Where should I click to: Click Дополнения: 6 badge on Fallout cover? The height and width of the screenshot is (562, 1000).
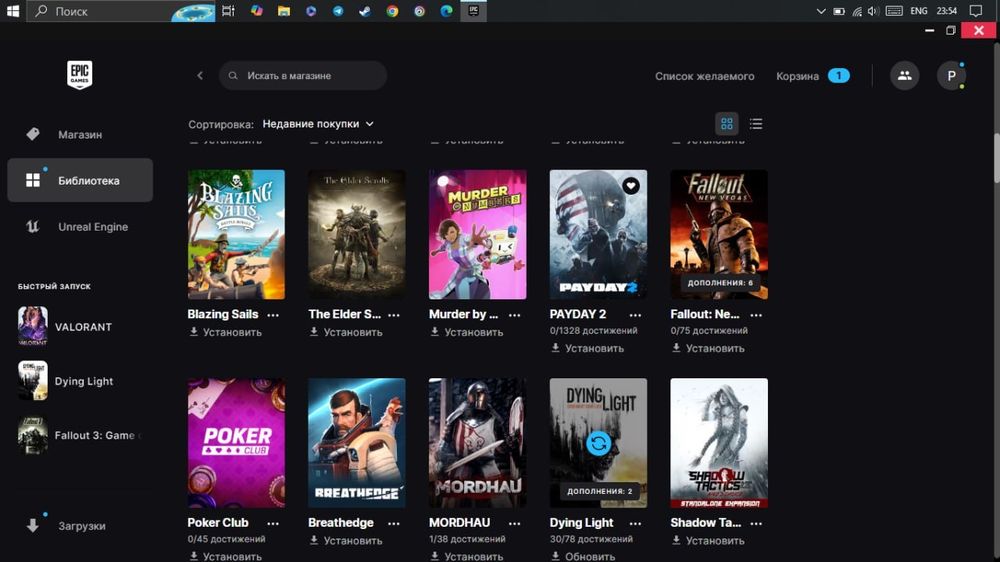[719, 283]
